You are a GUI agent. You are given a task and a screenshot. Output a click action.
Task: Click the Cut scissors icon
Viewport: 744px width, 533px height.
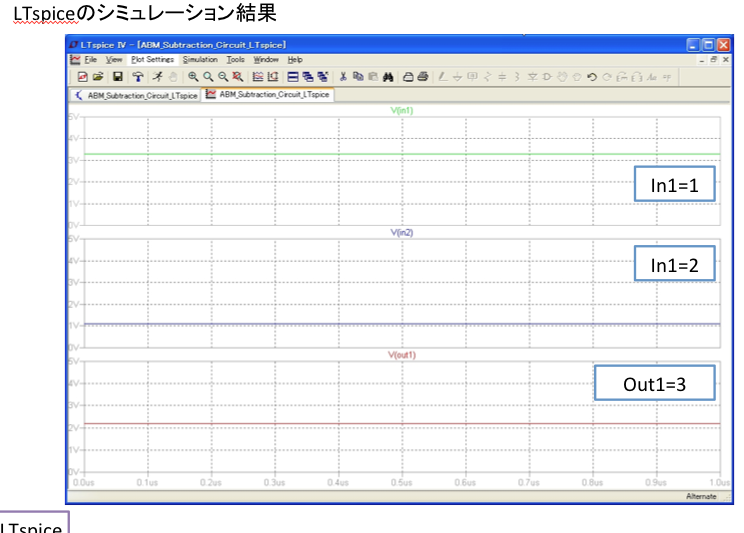point(343,76)
